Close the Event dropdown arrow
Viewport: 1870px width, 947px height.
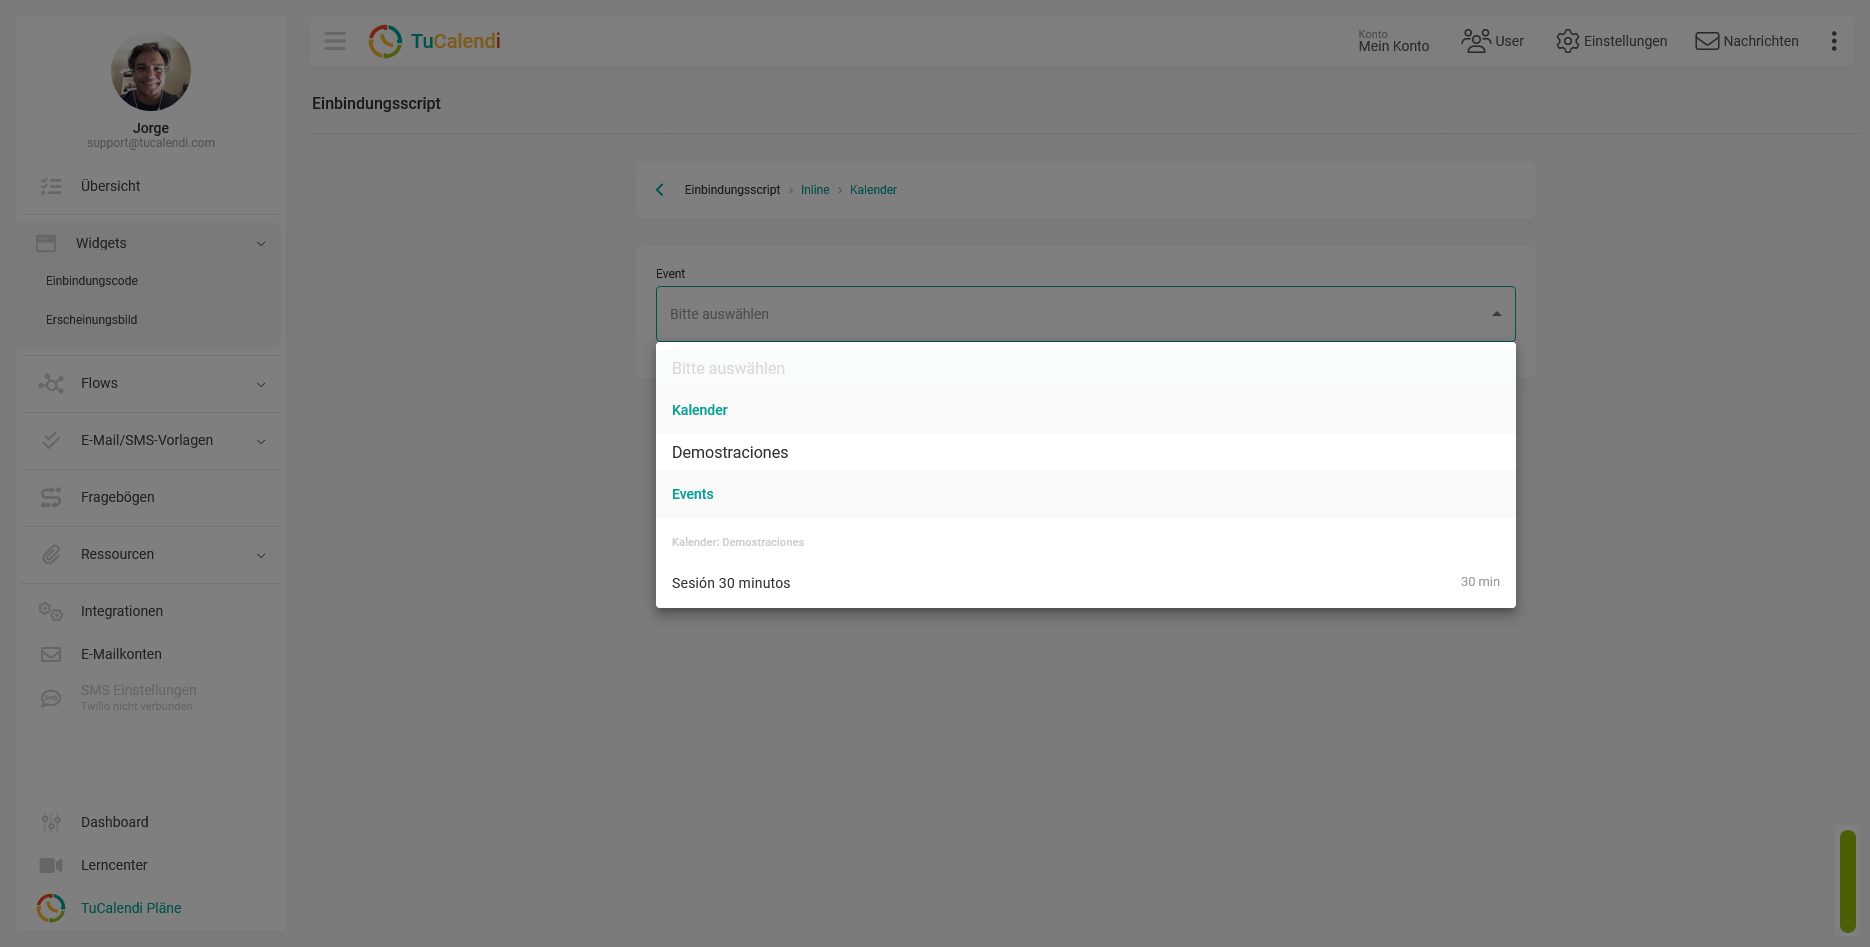[x=1497, y=314]
